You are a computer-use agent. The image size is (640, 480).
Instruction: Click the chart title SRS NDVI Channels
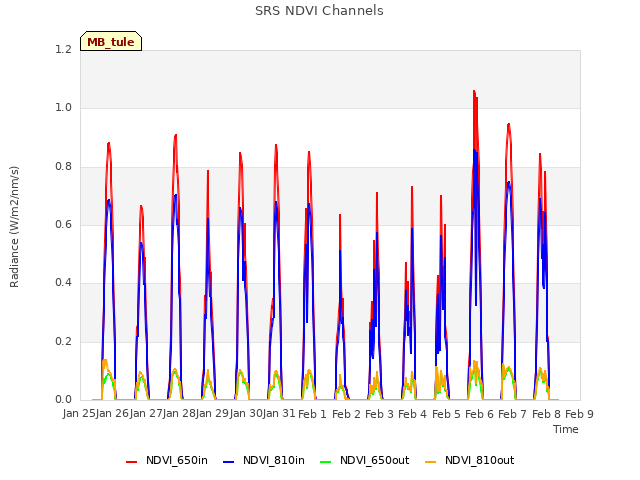point(319,11)
